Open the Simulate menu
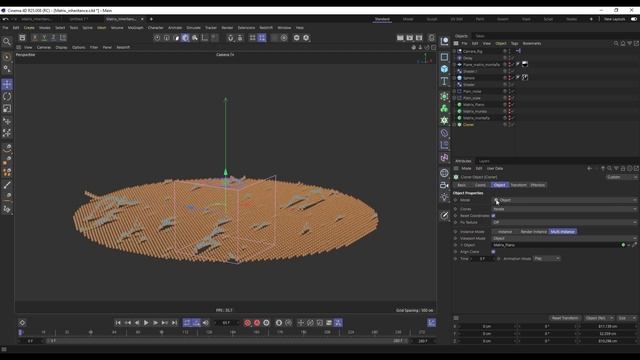The height and width of the screenshot is (360, 640). coord(193,28)
